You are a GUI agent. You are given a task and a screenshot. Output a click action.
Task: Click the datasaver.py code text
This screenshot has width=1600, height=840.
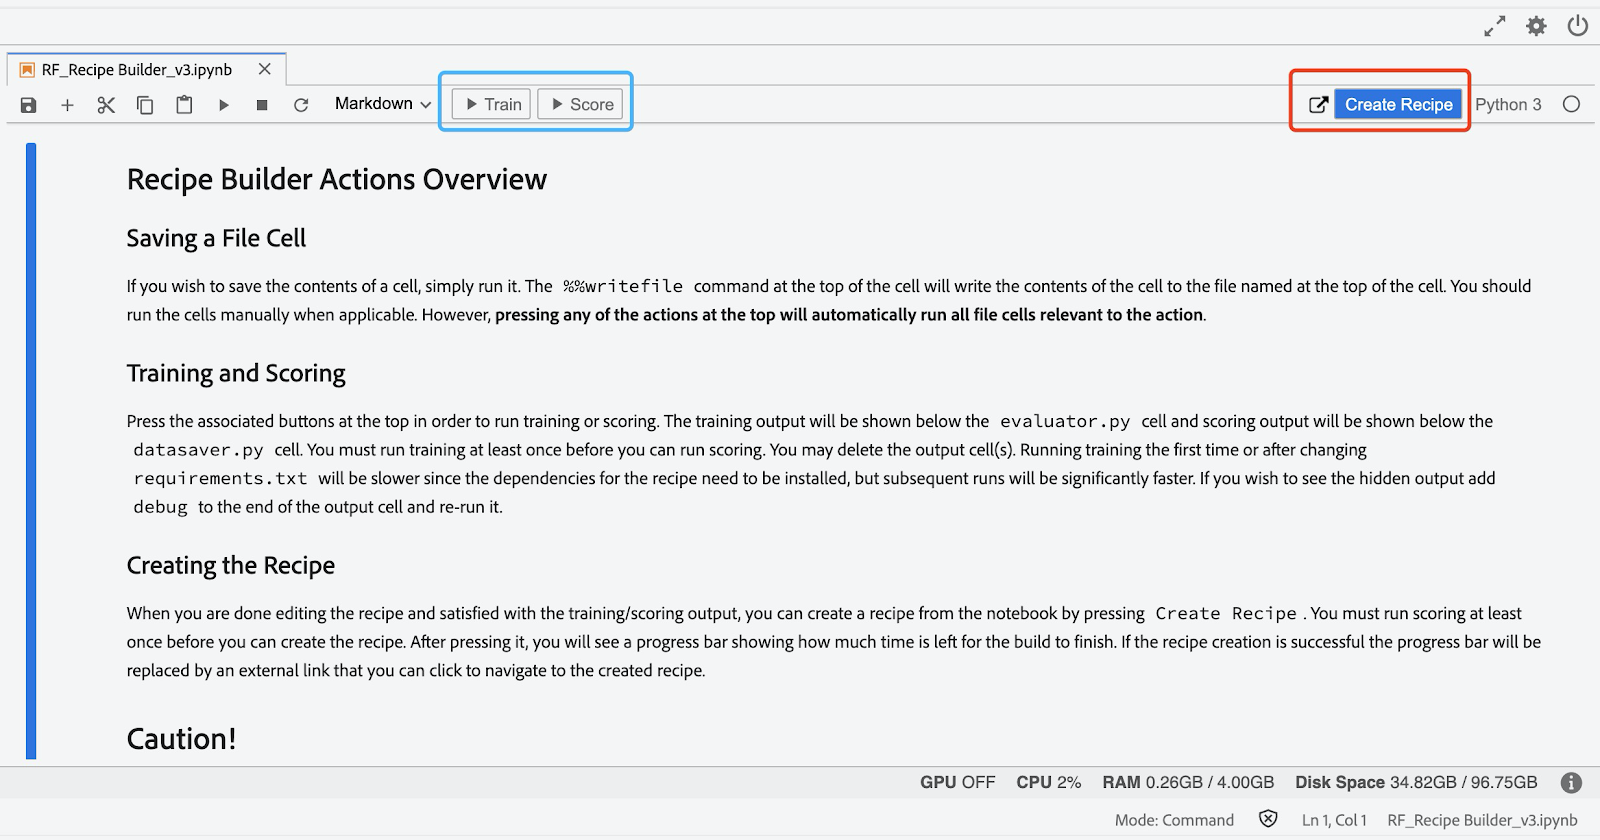coord(198,450)
